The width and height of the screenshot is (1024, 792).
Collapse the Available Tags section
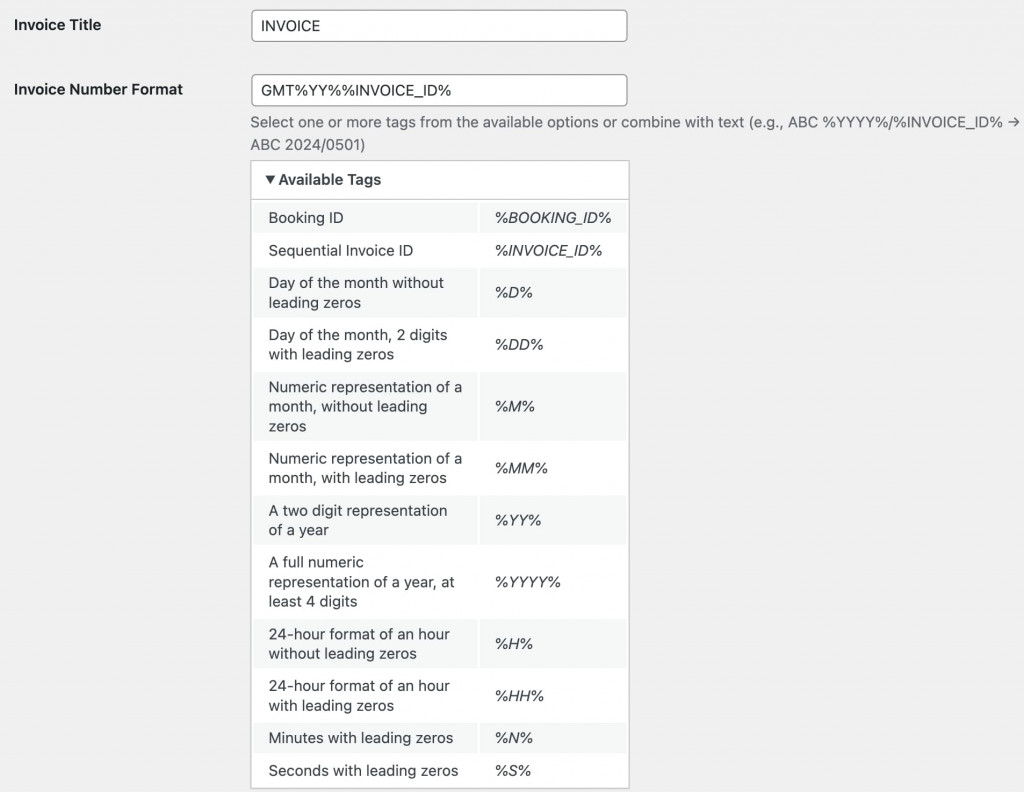point(324,179)
